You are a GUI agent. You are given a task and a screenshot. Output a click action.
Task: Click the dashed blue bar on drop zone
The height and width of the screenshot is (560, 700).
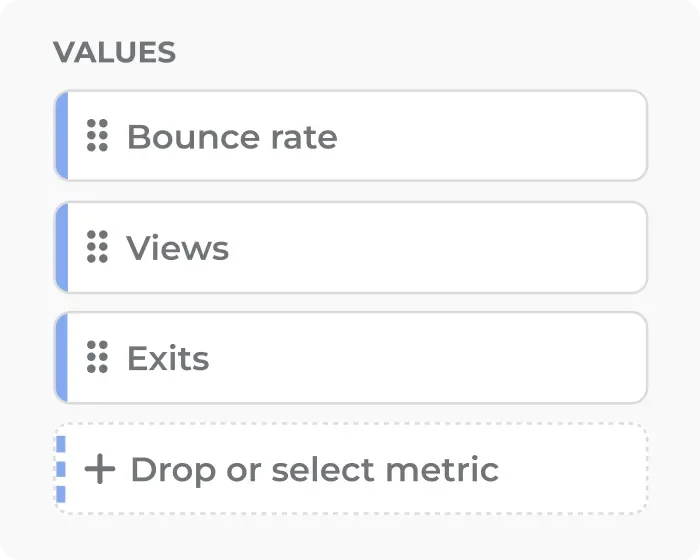(61, 469)
